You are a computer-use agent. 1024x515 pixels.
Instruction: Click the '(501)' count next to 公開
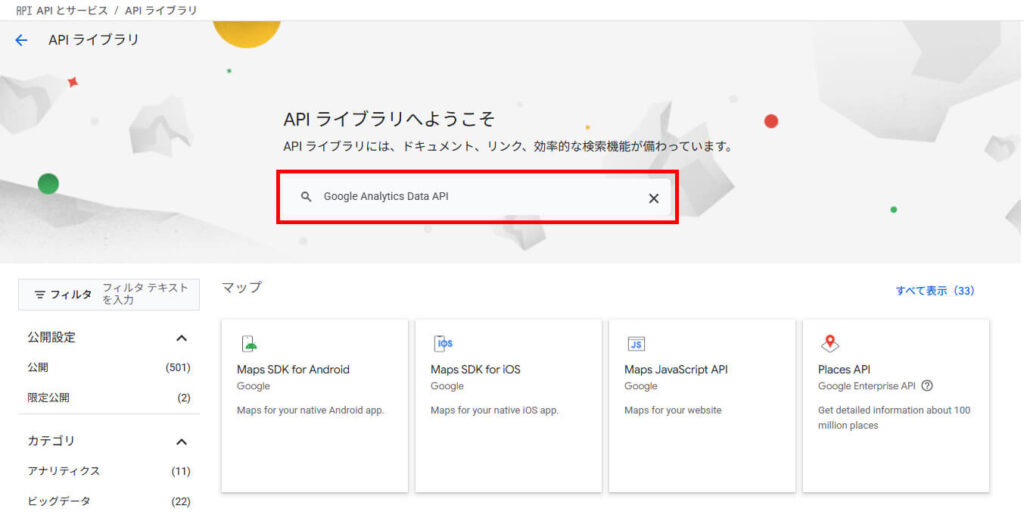click(178, 367)
